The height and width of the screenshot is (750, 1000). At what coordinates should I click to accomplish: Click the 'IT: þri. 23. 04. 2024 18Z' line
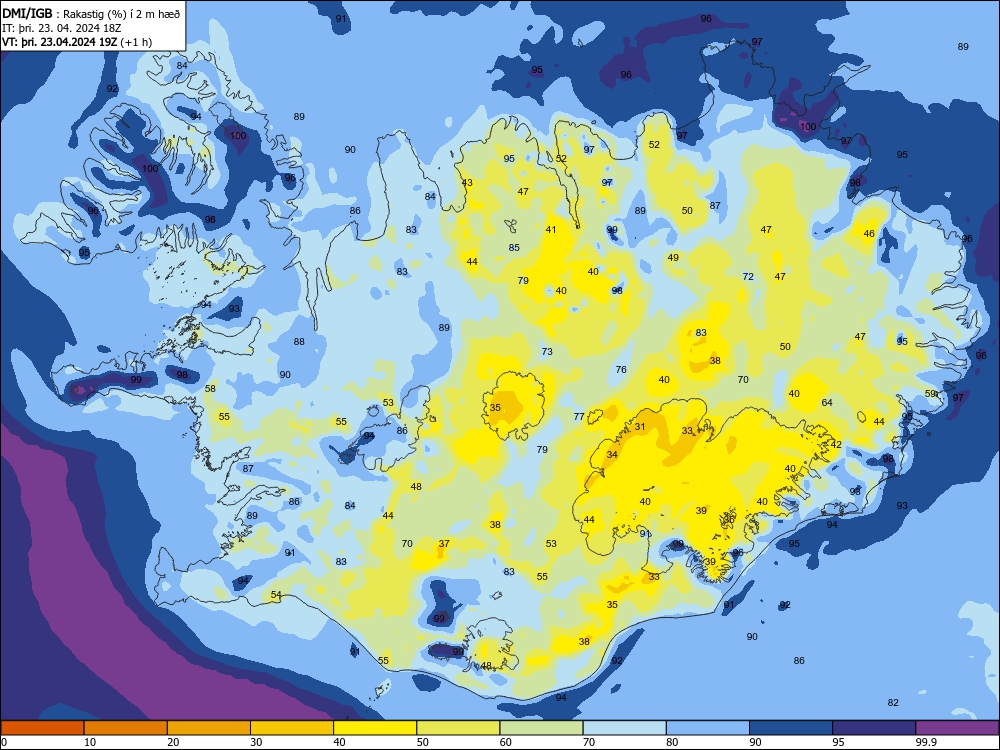[x=62, y=28]
